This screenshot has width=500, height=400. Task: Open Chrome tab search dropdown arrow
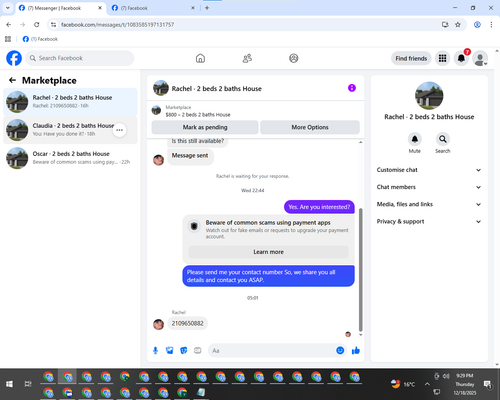point(8,8)
